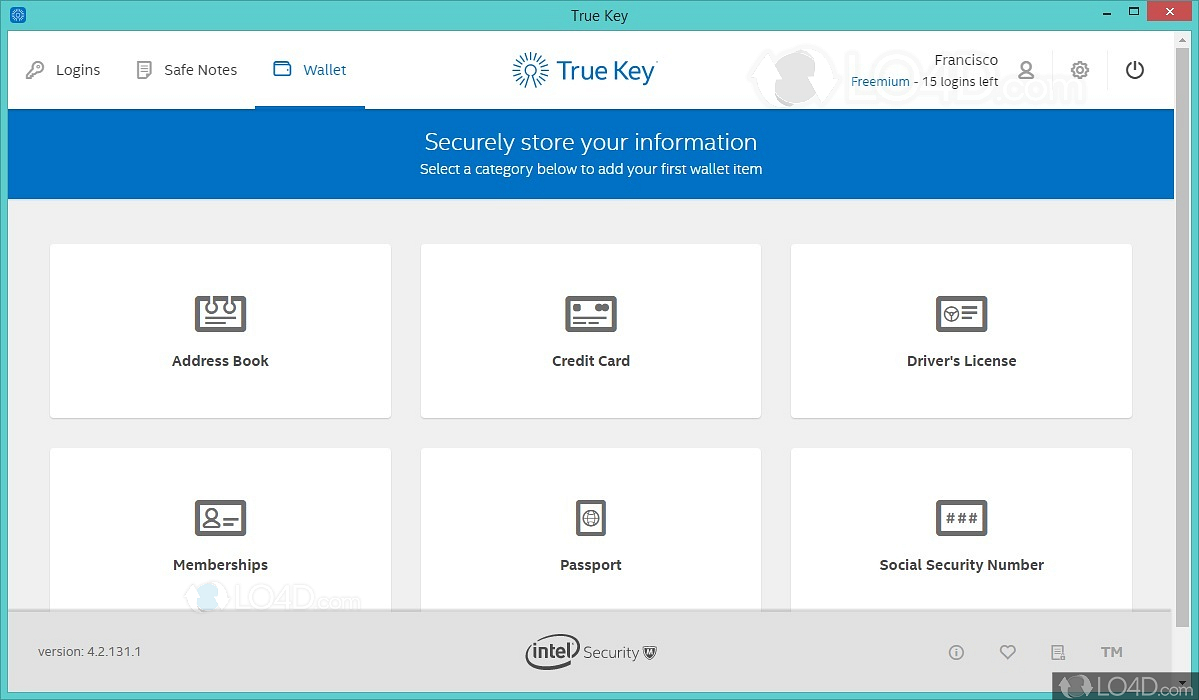Click the key icon beside Logins

[x=35, y=70]
